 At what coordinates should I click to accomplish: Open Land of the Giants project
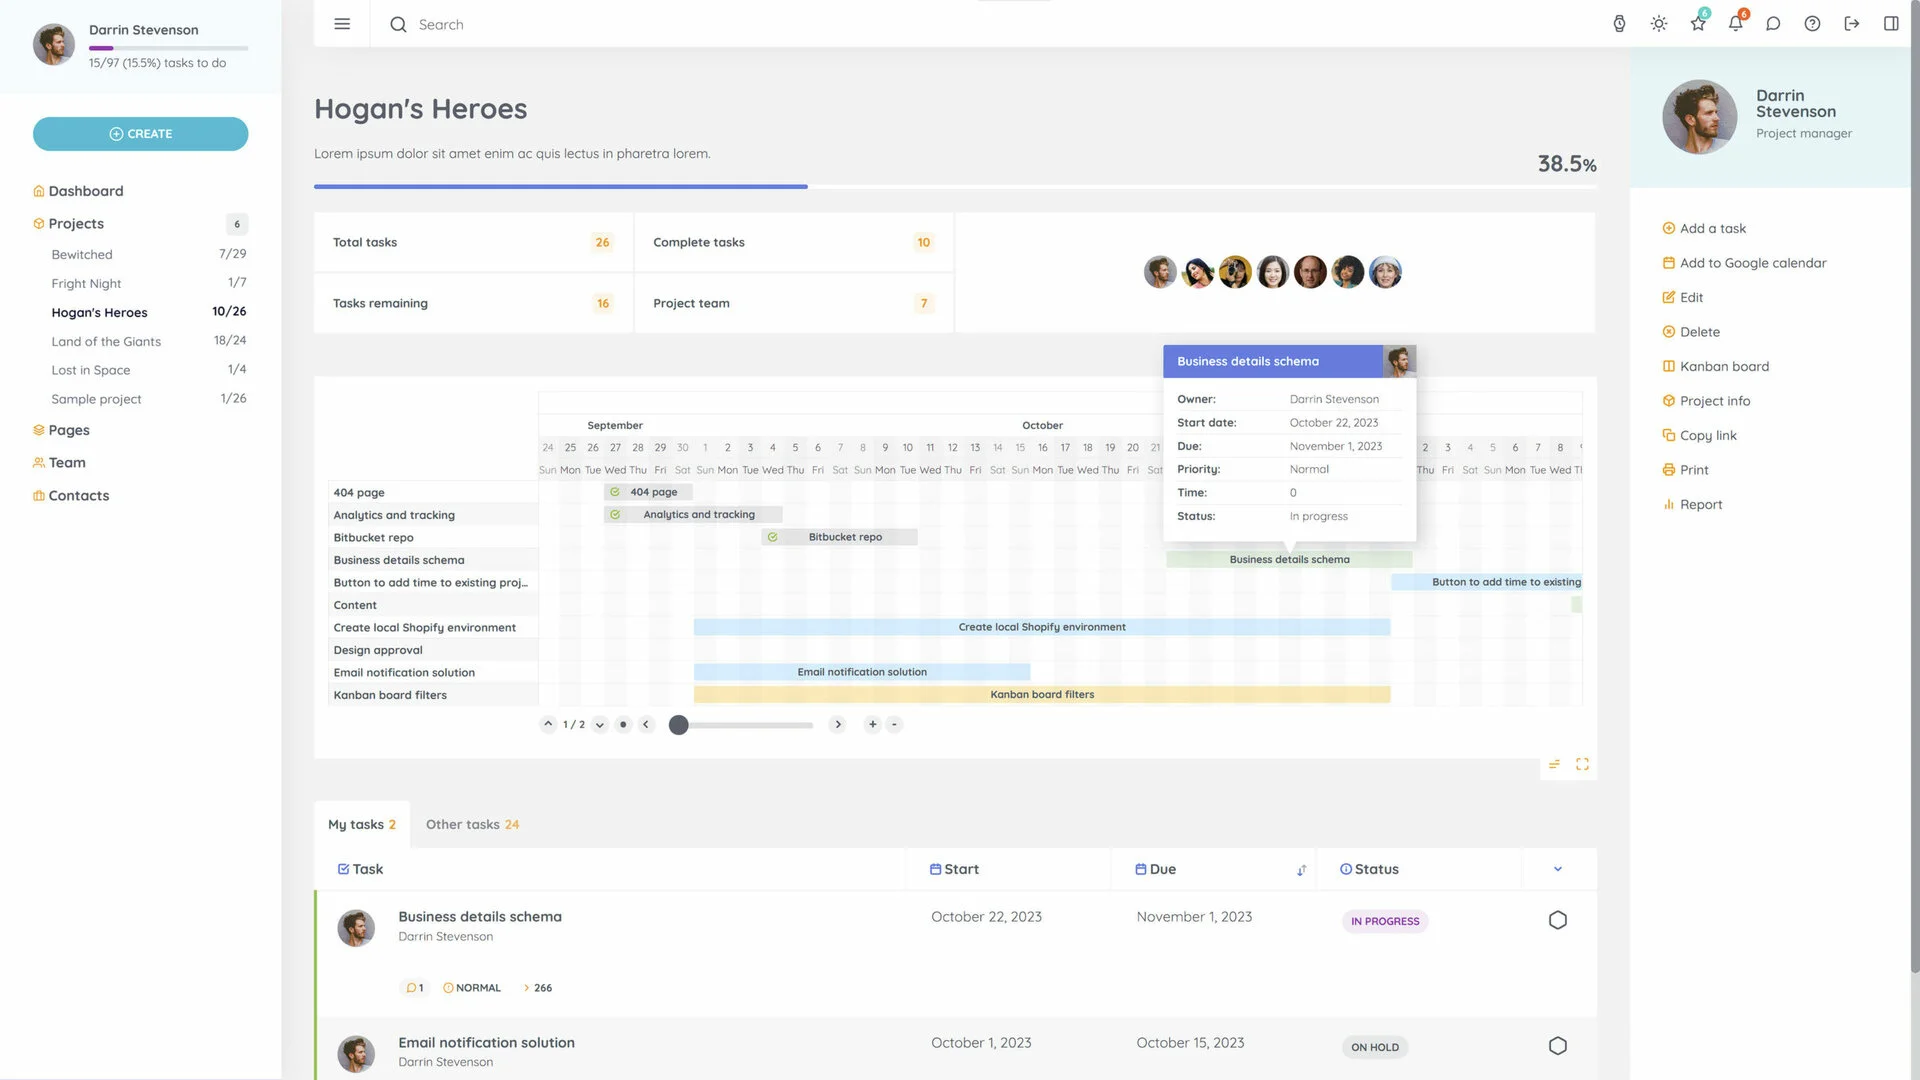coord(106,342)
